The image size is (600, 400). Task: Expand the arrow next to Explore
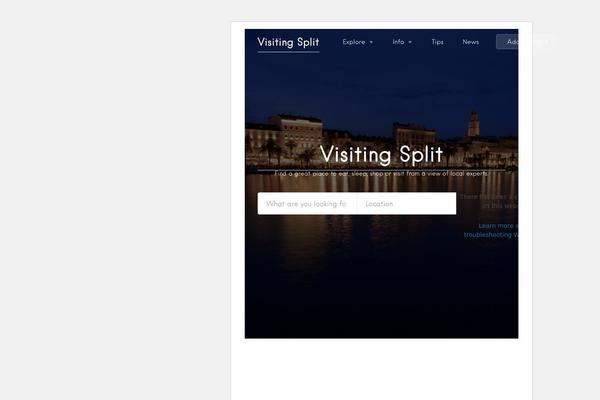371,42
